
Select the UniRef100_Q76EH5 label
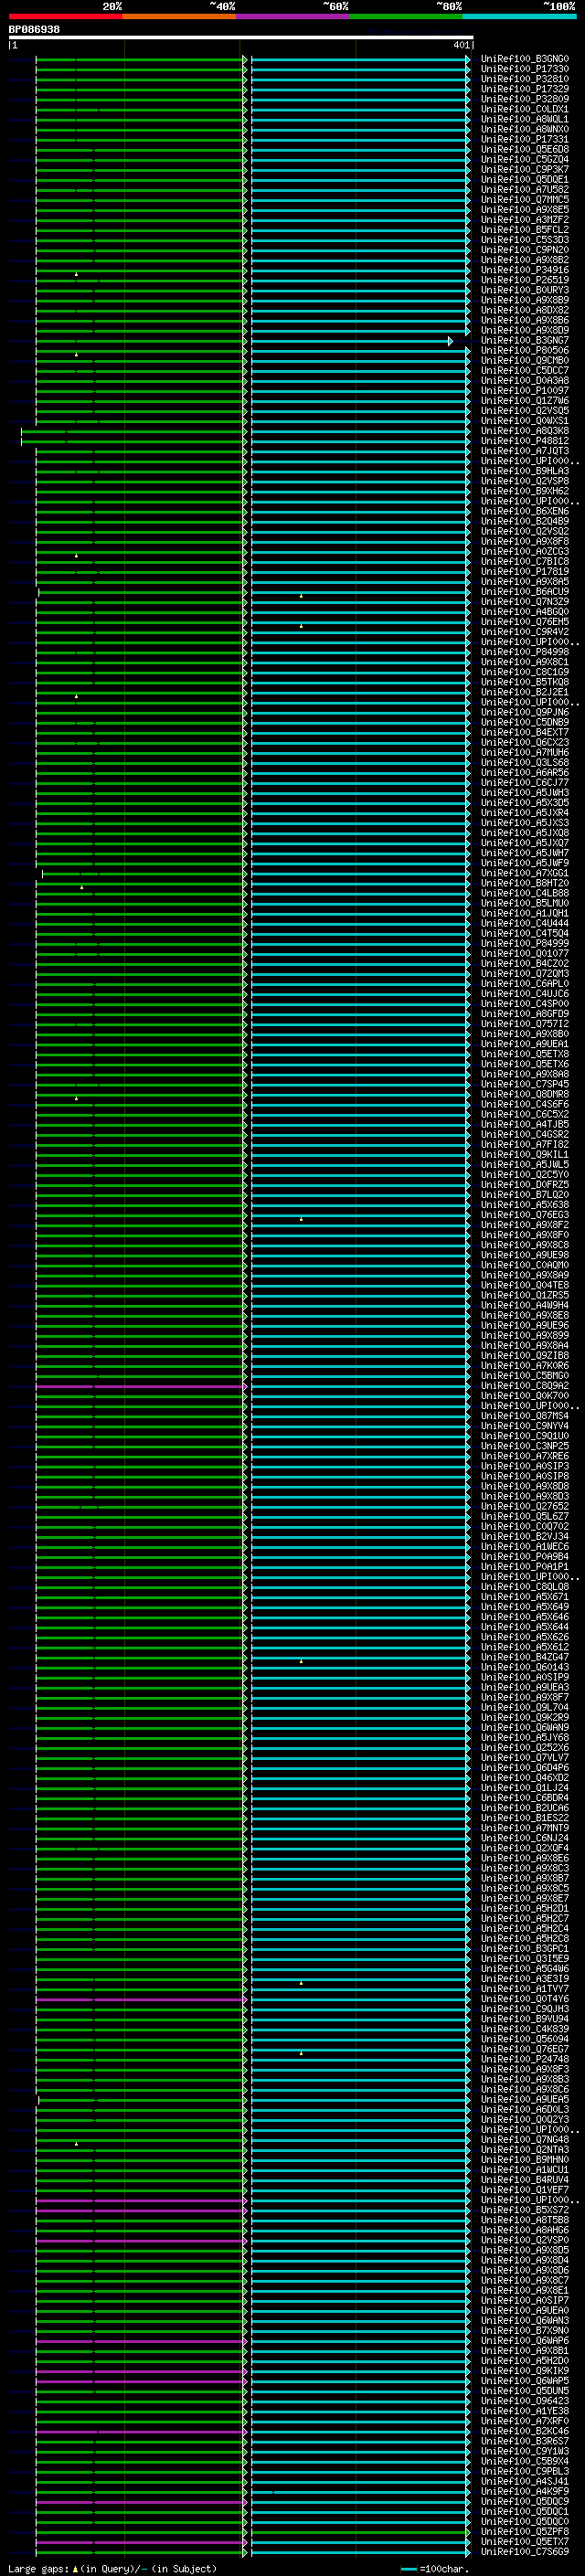(525, 621)
